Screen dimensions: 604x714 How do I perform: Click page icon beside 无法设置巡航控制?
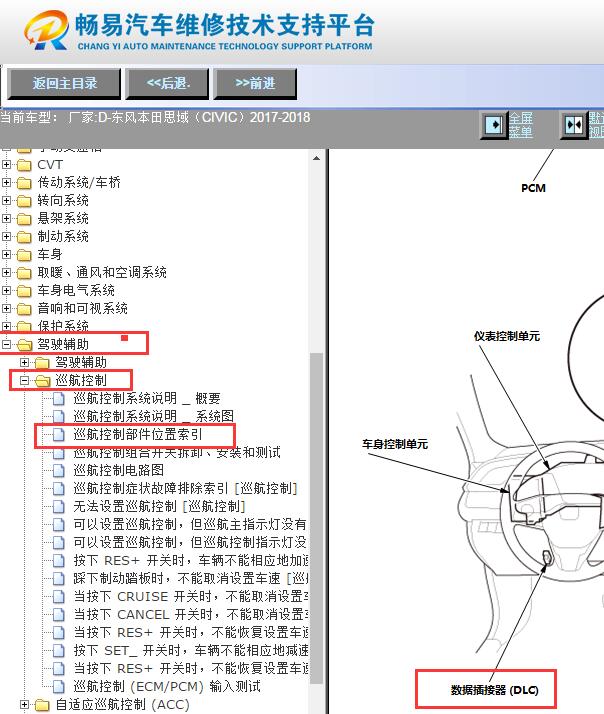pos(59,506)
